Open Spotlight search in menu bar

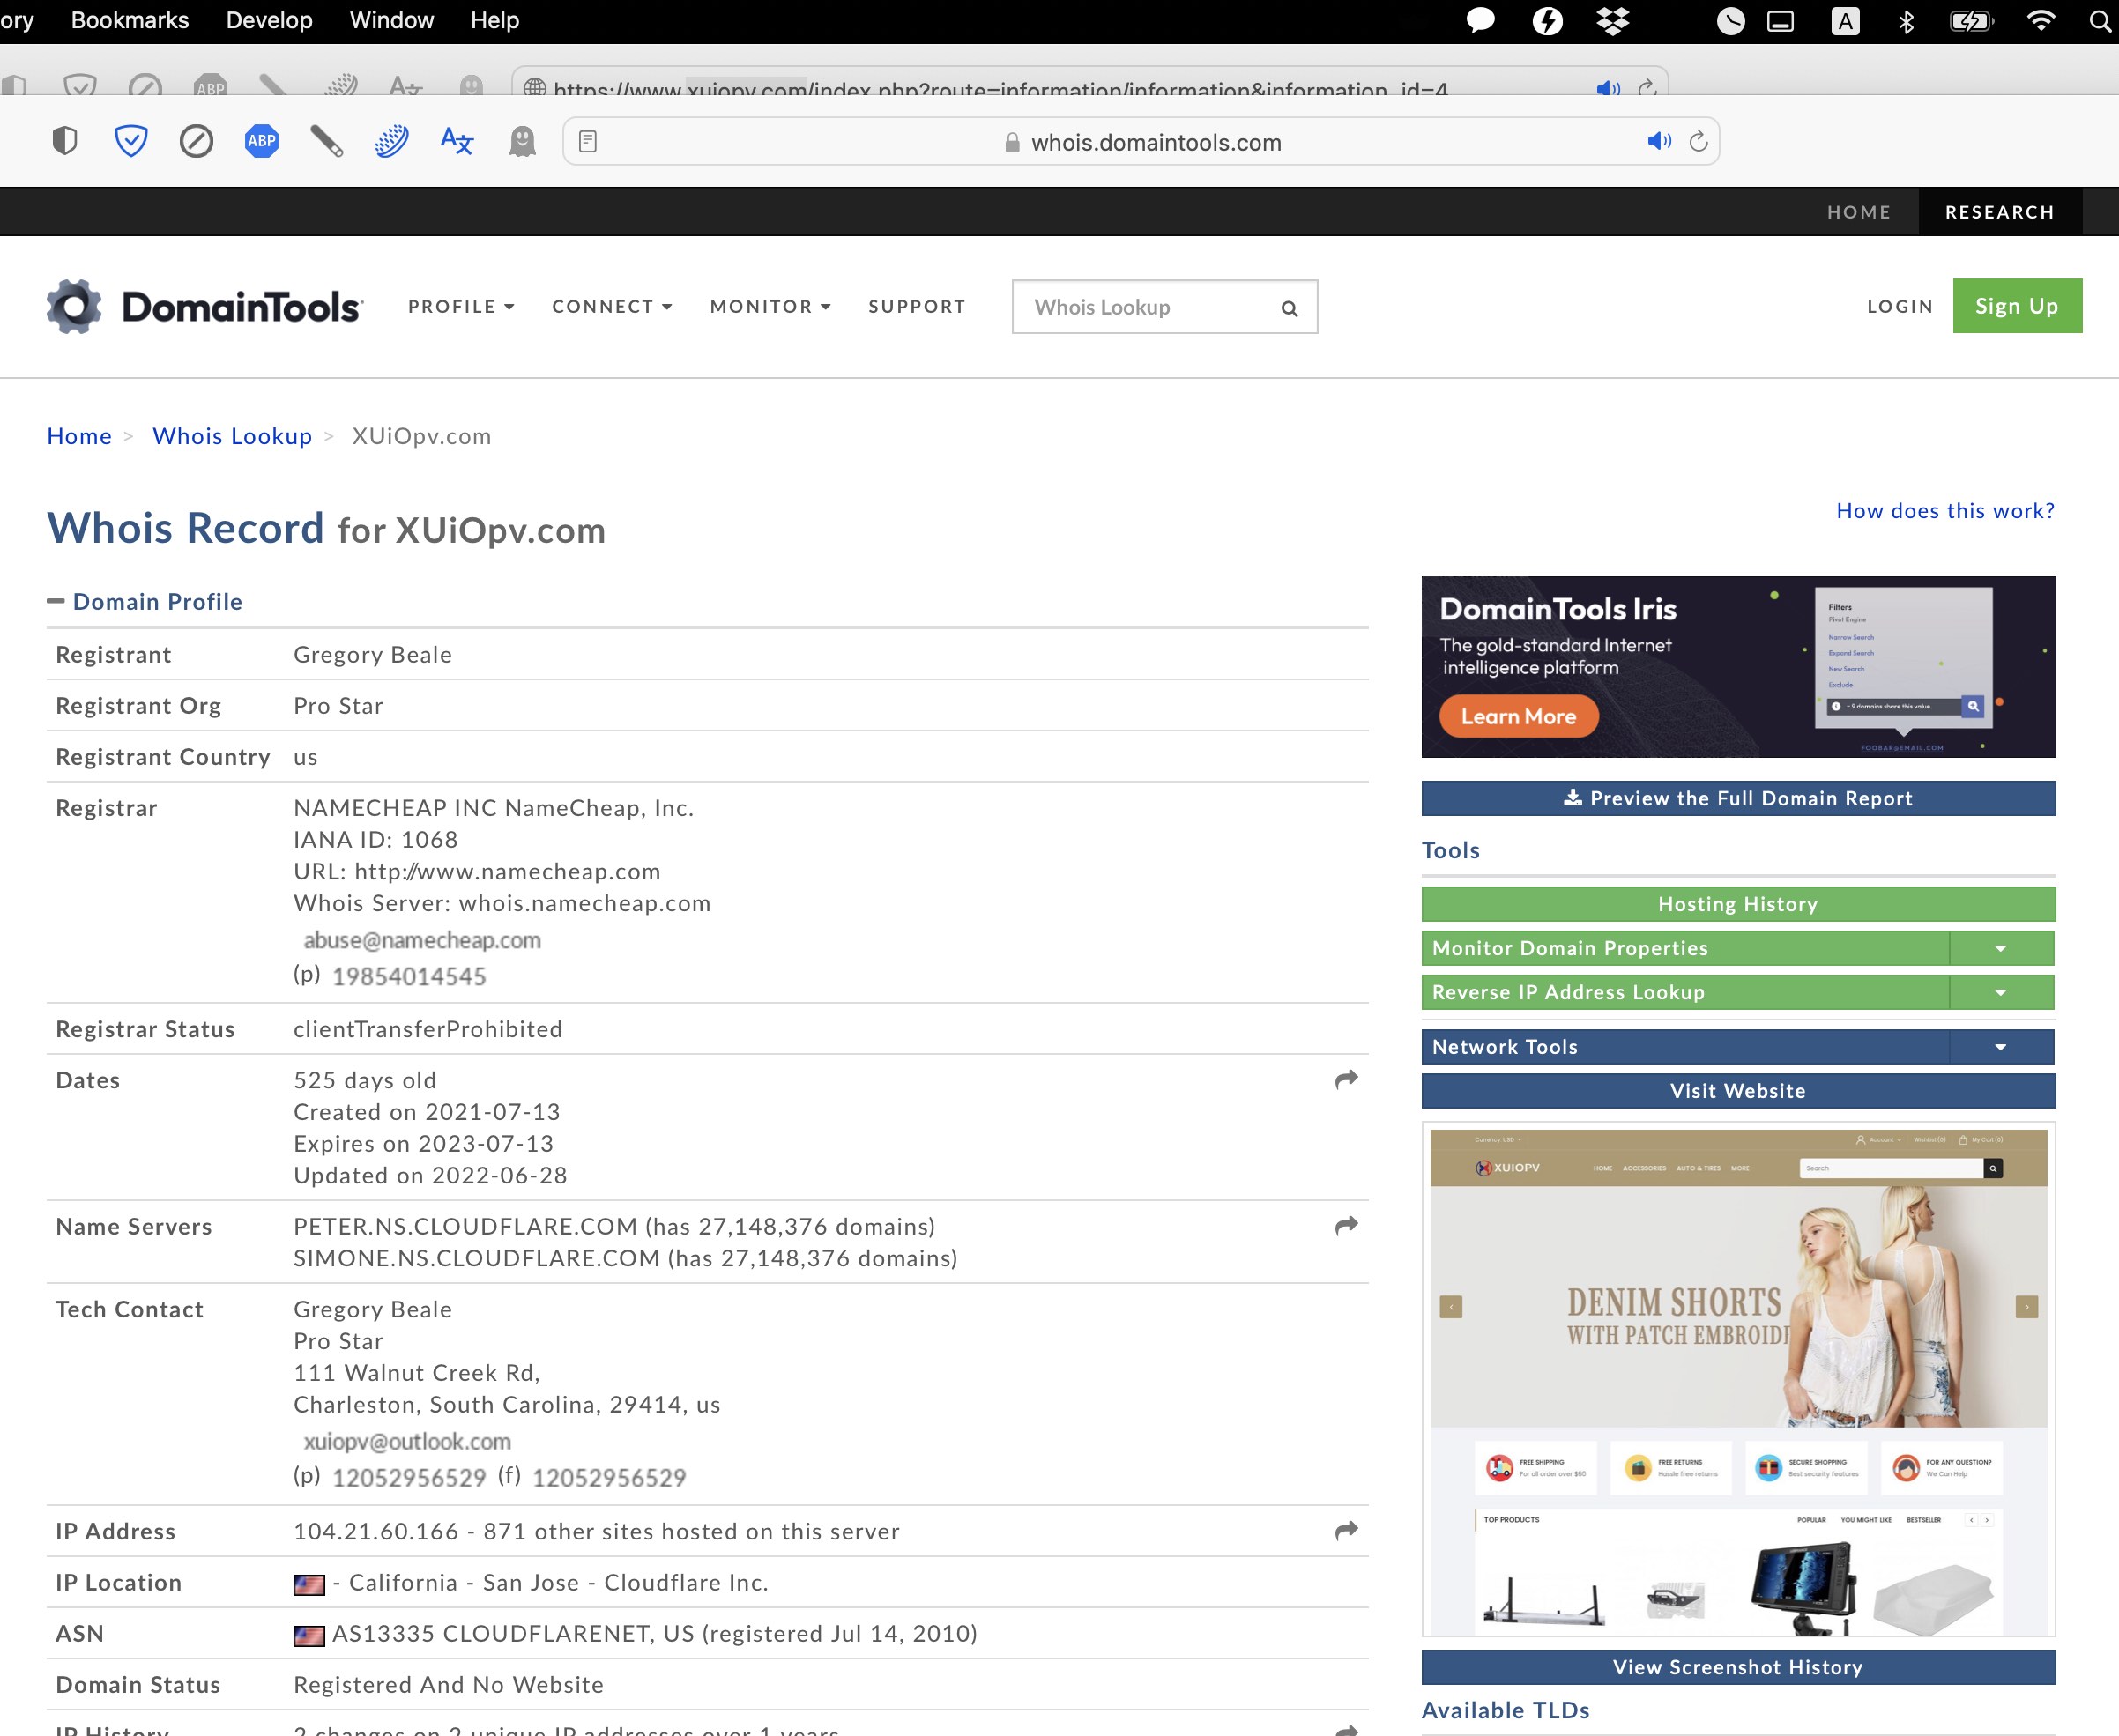[x=2100, y=21]
